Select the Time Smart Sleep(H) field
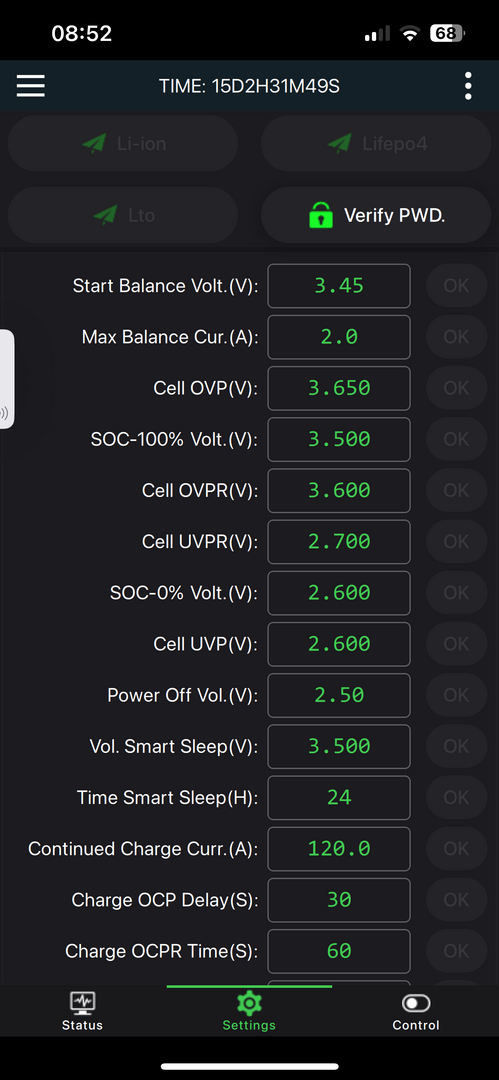Screen dimensions: 499x1080 [x=339, y=798]
